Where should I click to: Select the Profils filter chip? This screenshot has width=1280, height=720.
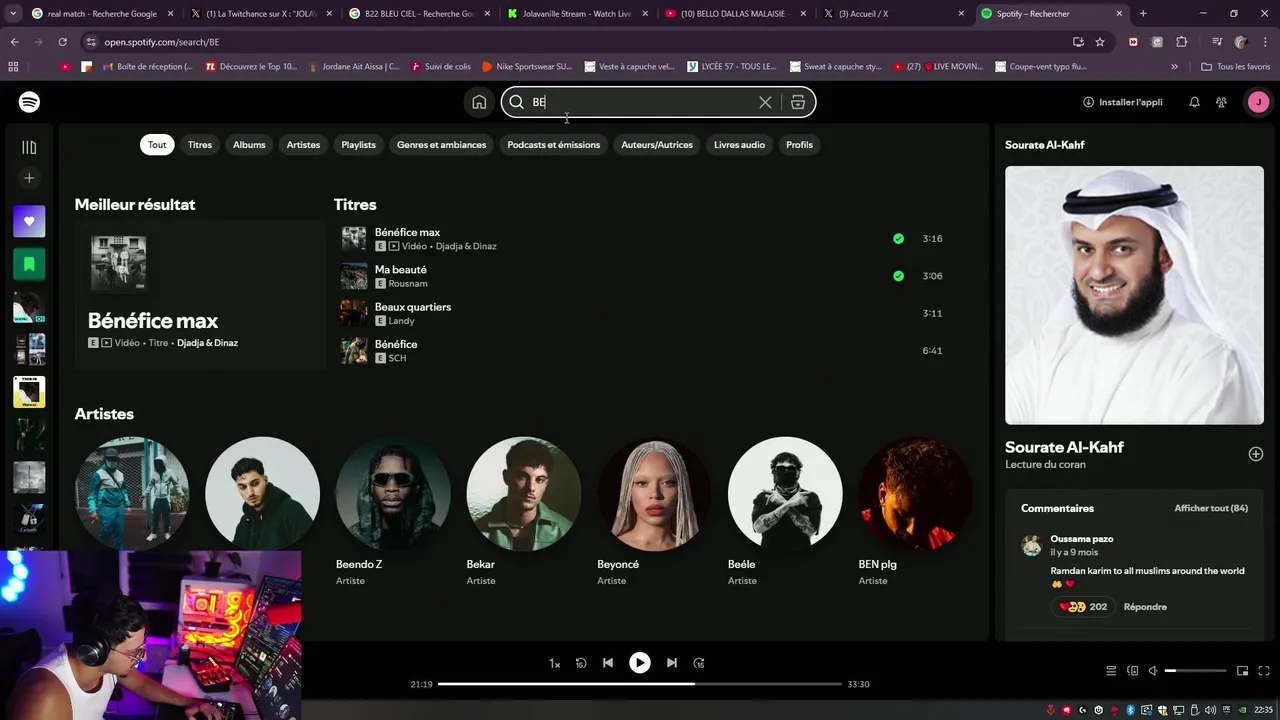[x=799, y=145]
